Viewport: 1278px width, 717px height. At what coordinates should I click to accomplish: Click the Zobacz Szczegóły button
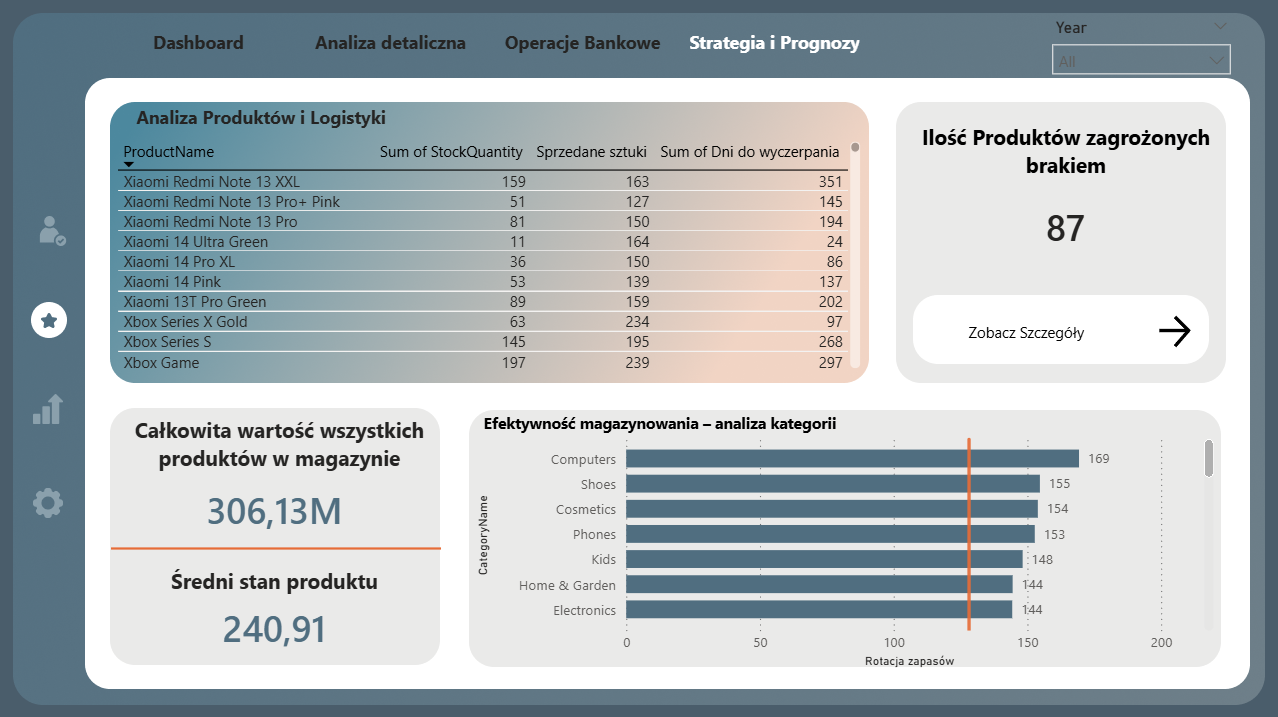1060,330
